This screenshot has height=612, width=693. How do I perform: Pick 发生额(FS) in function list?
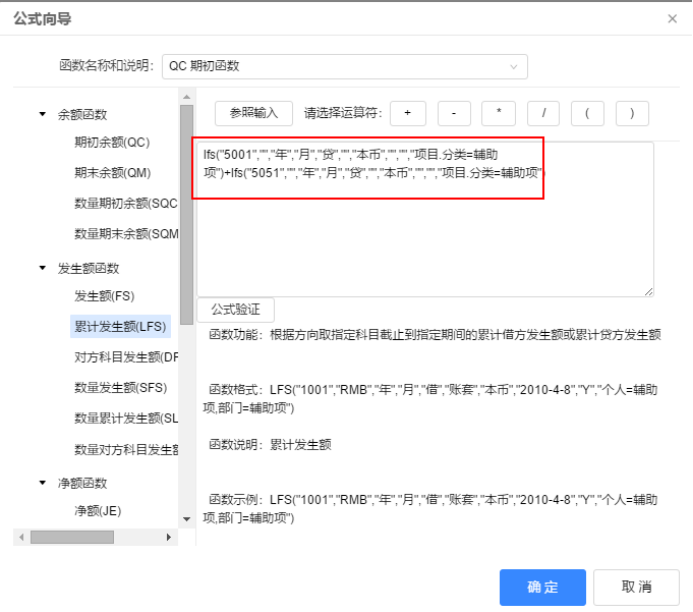coord(104,296)
